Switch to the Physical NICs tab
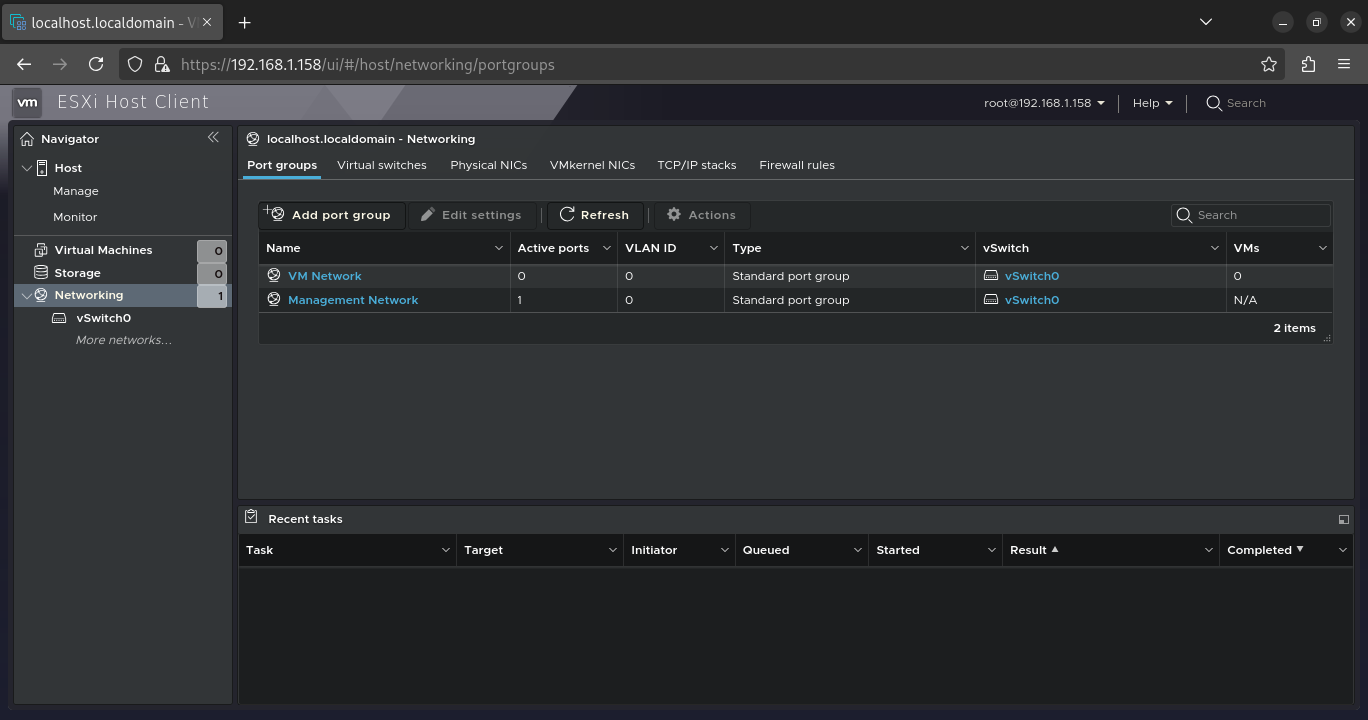Image resolution: width=1368 pixels, height=720 pixels. pyautogui.click(x=488, y=165)
